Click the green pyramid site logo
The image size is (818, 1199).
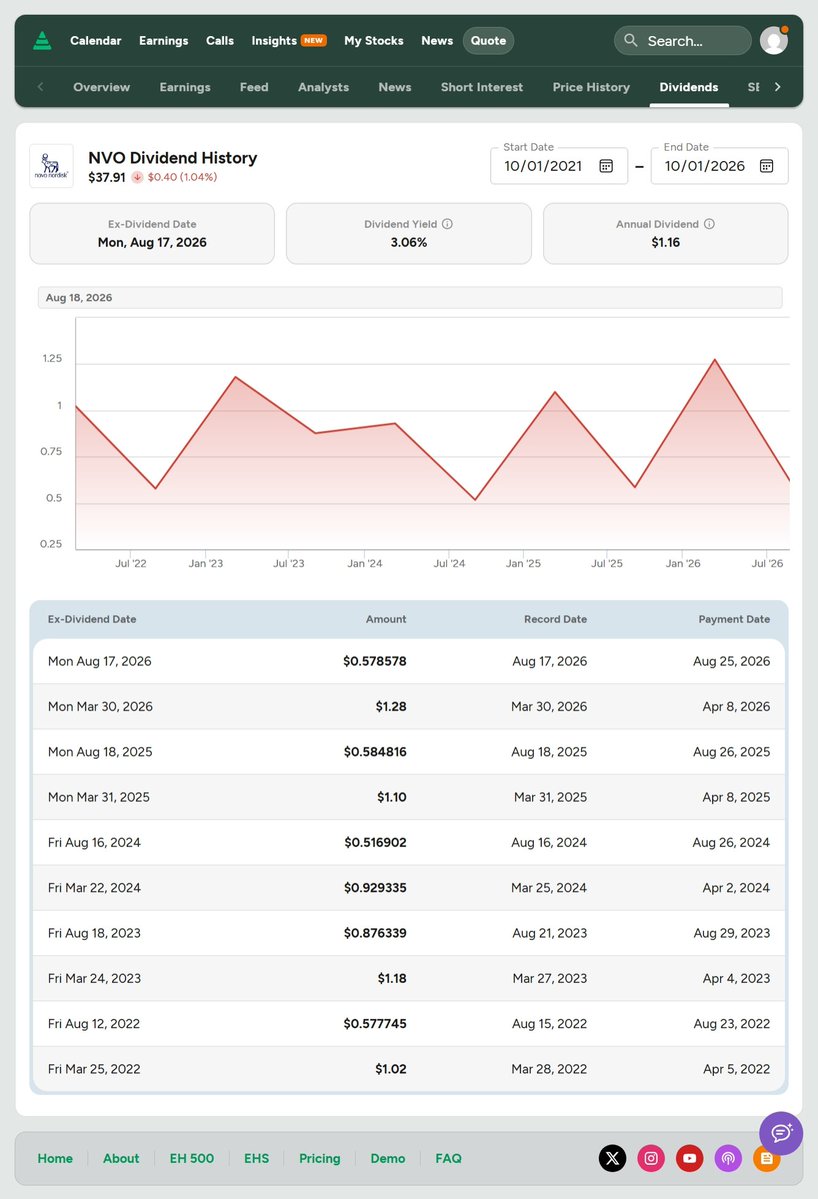coord(43,41)
